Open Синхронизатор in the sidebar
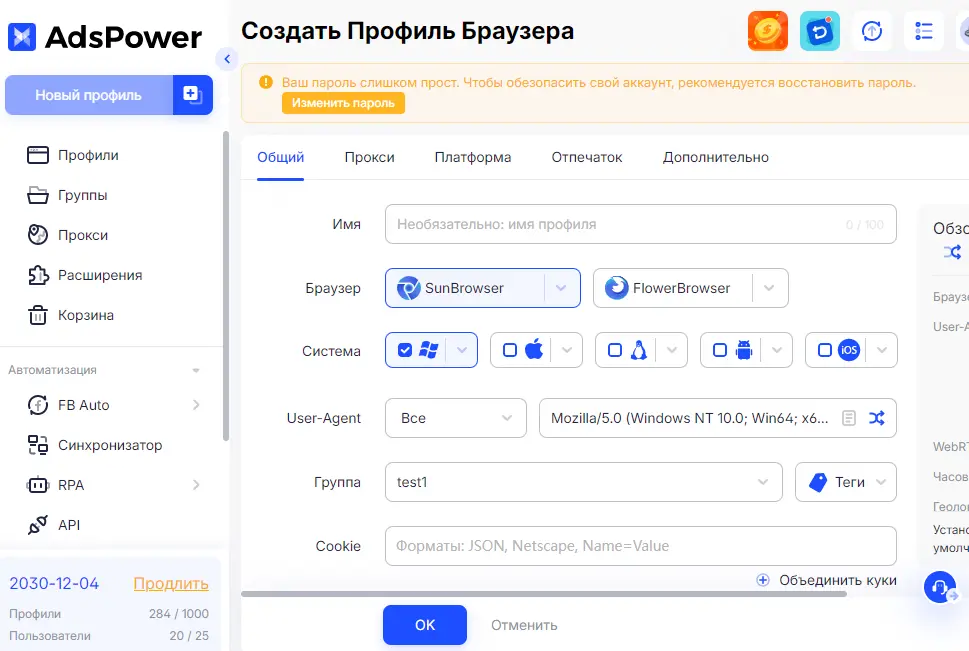Screen dimensions: 969x651 point(95,445)
